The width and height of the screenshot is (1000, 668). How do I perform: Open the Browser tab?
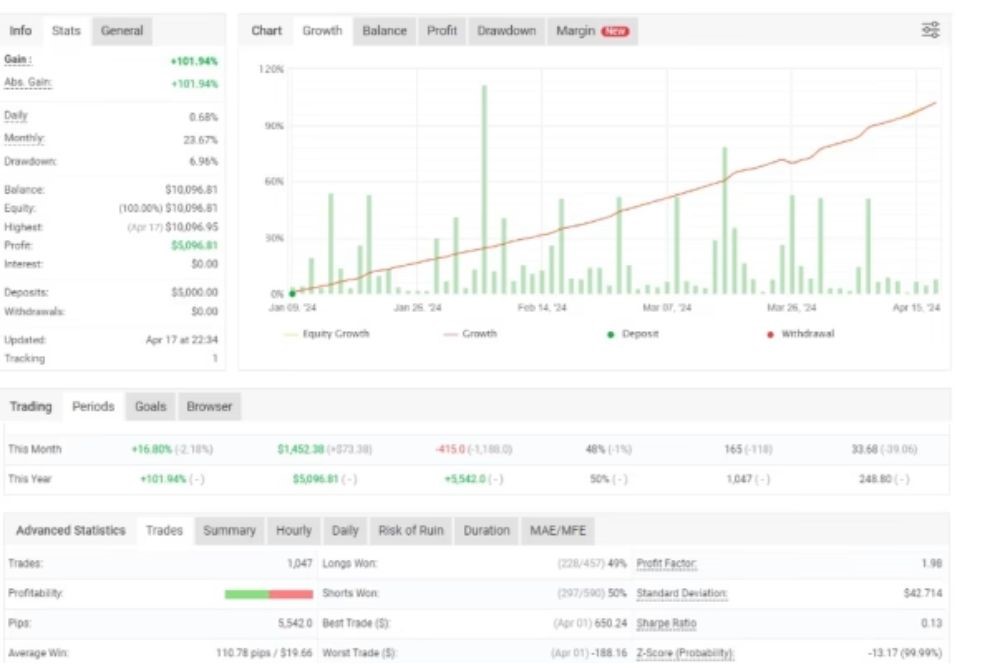pyautogui.click(x=209, y=407)
